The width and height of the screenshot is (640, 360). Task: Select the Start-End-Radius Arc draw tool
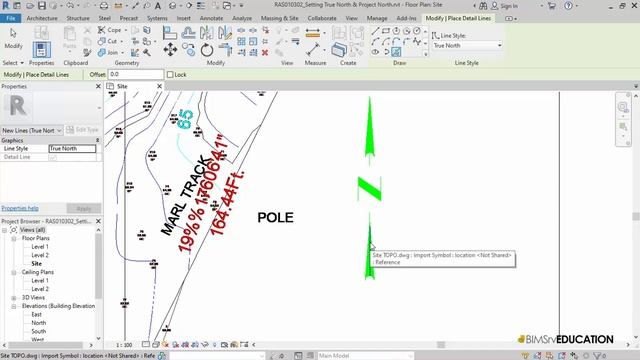[x=376, y=41]
